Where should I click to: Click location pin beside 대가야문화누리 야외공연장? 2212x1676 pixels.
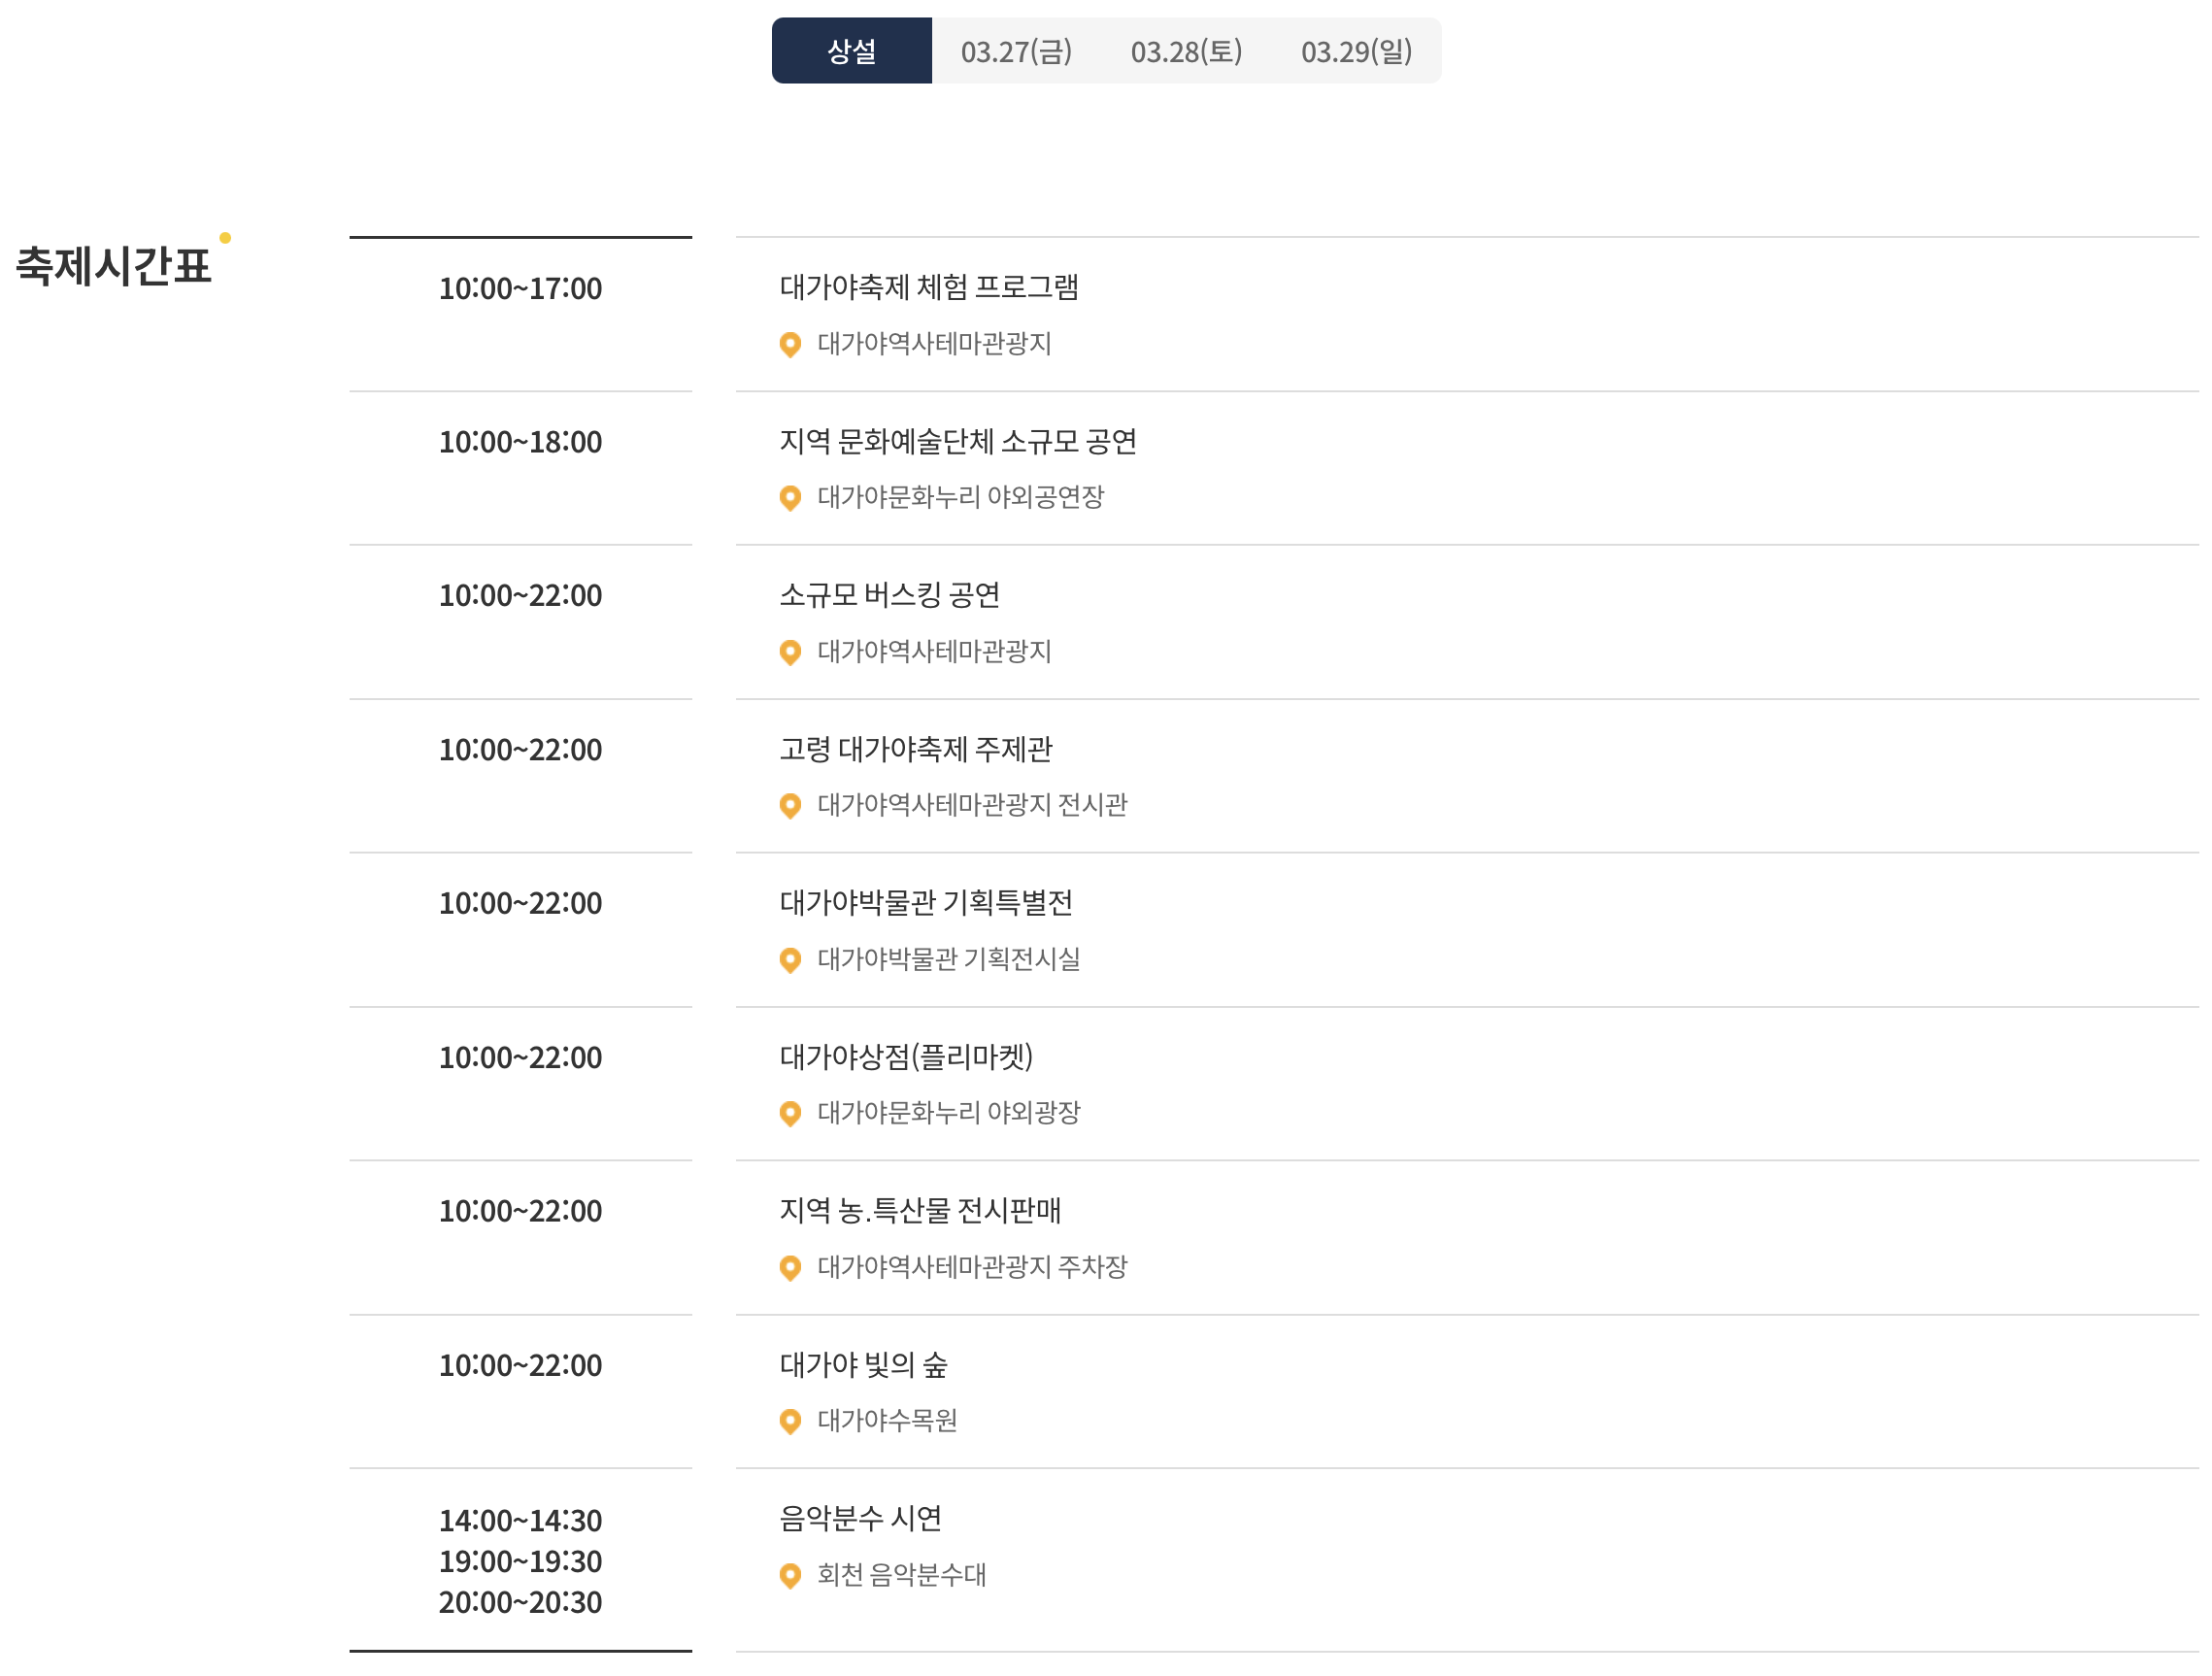(790, 498)
